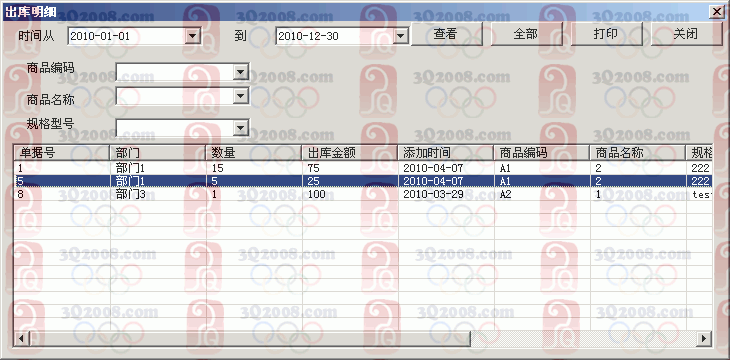Viewport: 730px width, 360px height.
Task: Click the horizontal scrollbar left arrow
Action: (x=21, y=338)
